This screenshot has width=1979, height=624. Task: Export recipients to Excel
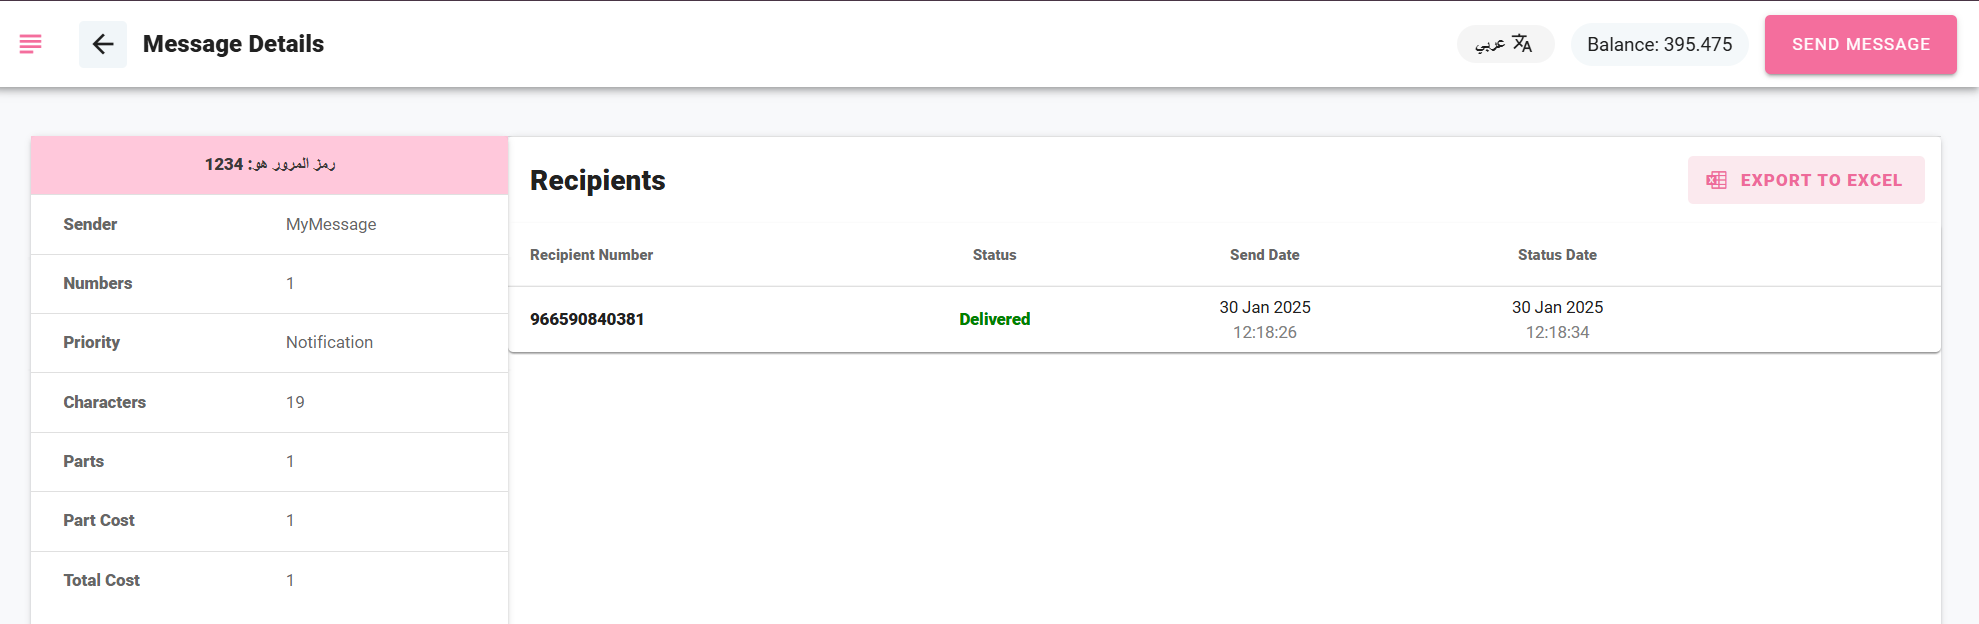click(x=1806, y=180)
